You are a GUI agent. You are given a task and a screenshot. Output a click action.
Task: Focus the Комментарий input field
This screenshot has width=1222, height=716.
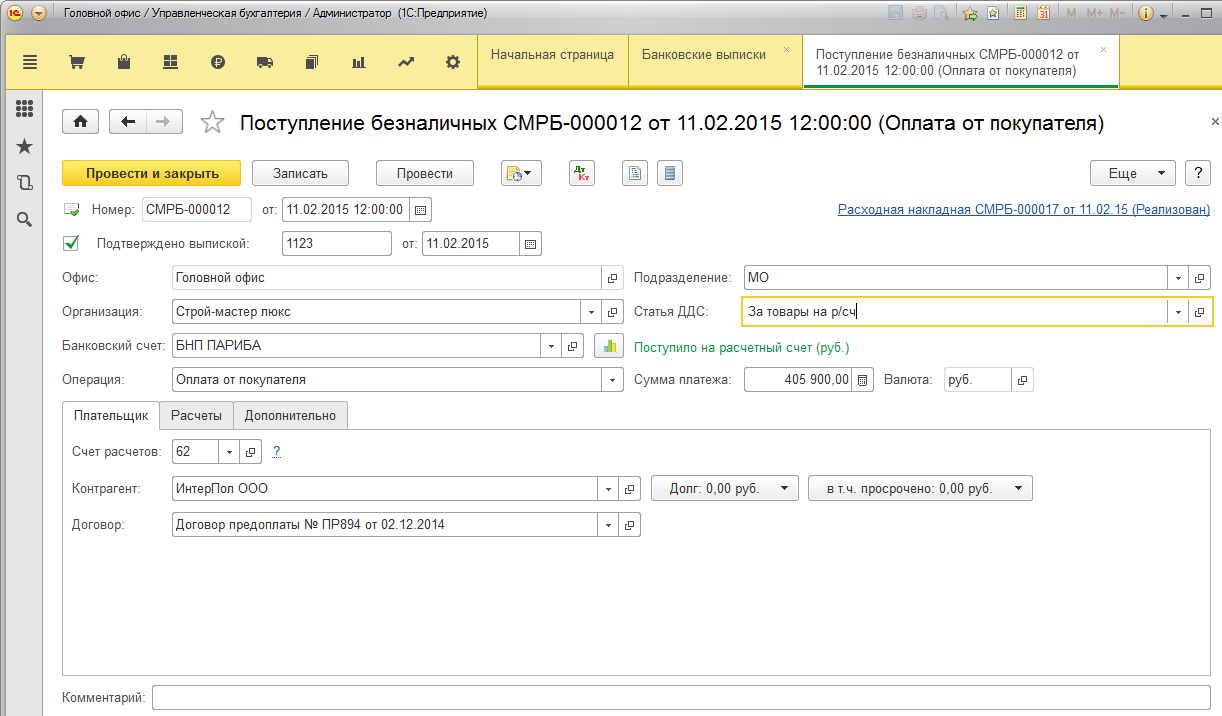click(681, 697)
